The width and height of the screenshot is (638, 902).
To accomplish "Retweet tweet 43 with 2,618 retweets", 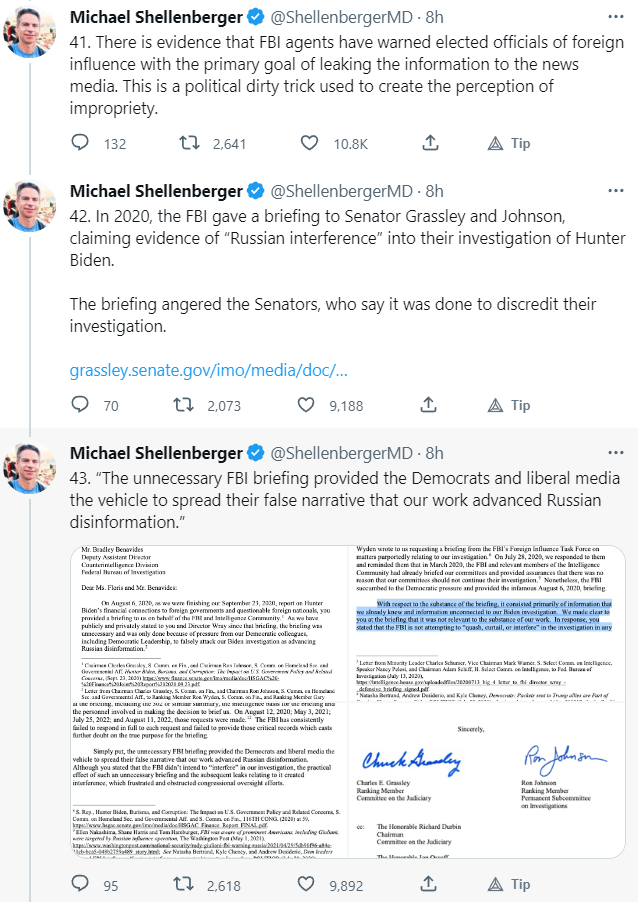I will [x=184, y=884].
